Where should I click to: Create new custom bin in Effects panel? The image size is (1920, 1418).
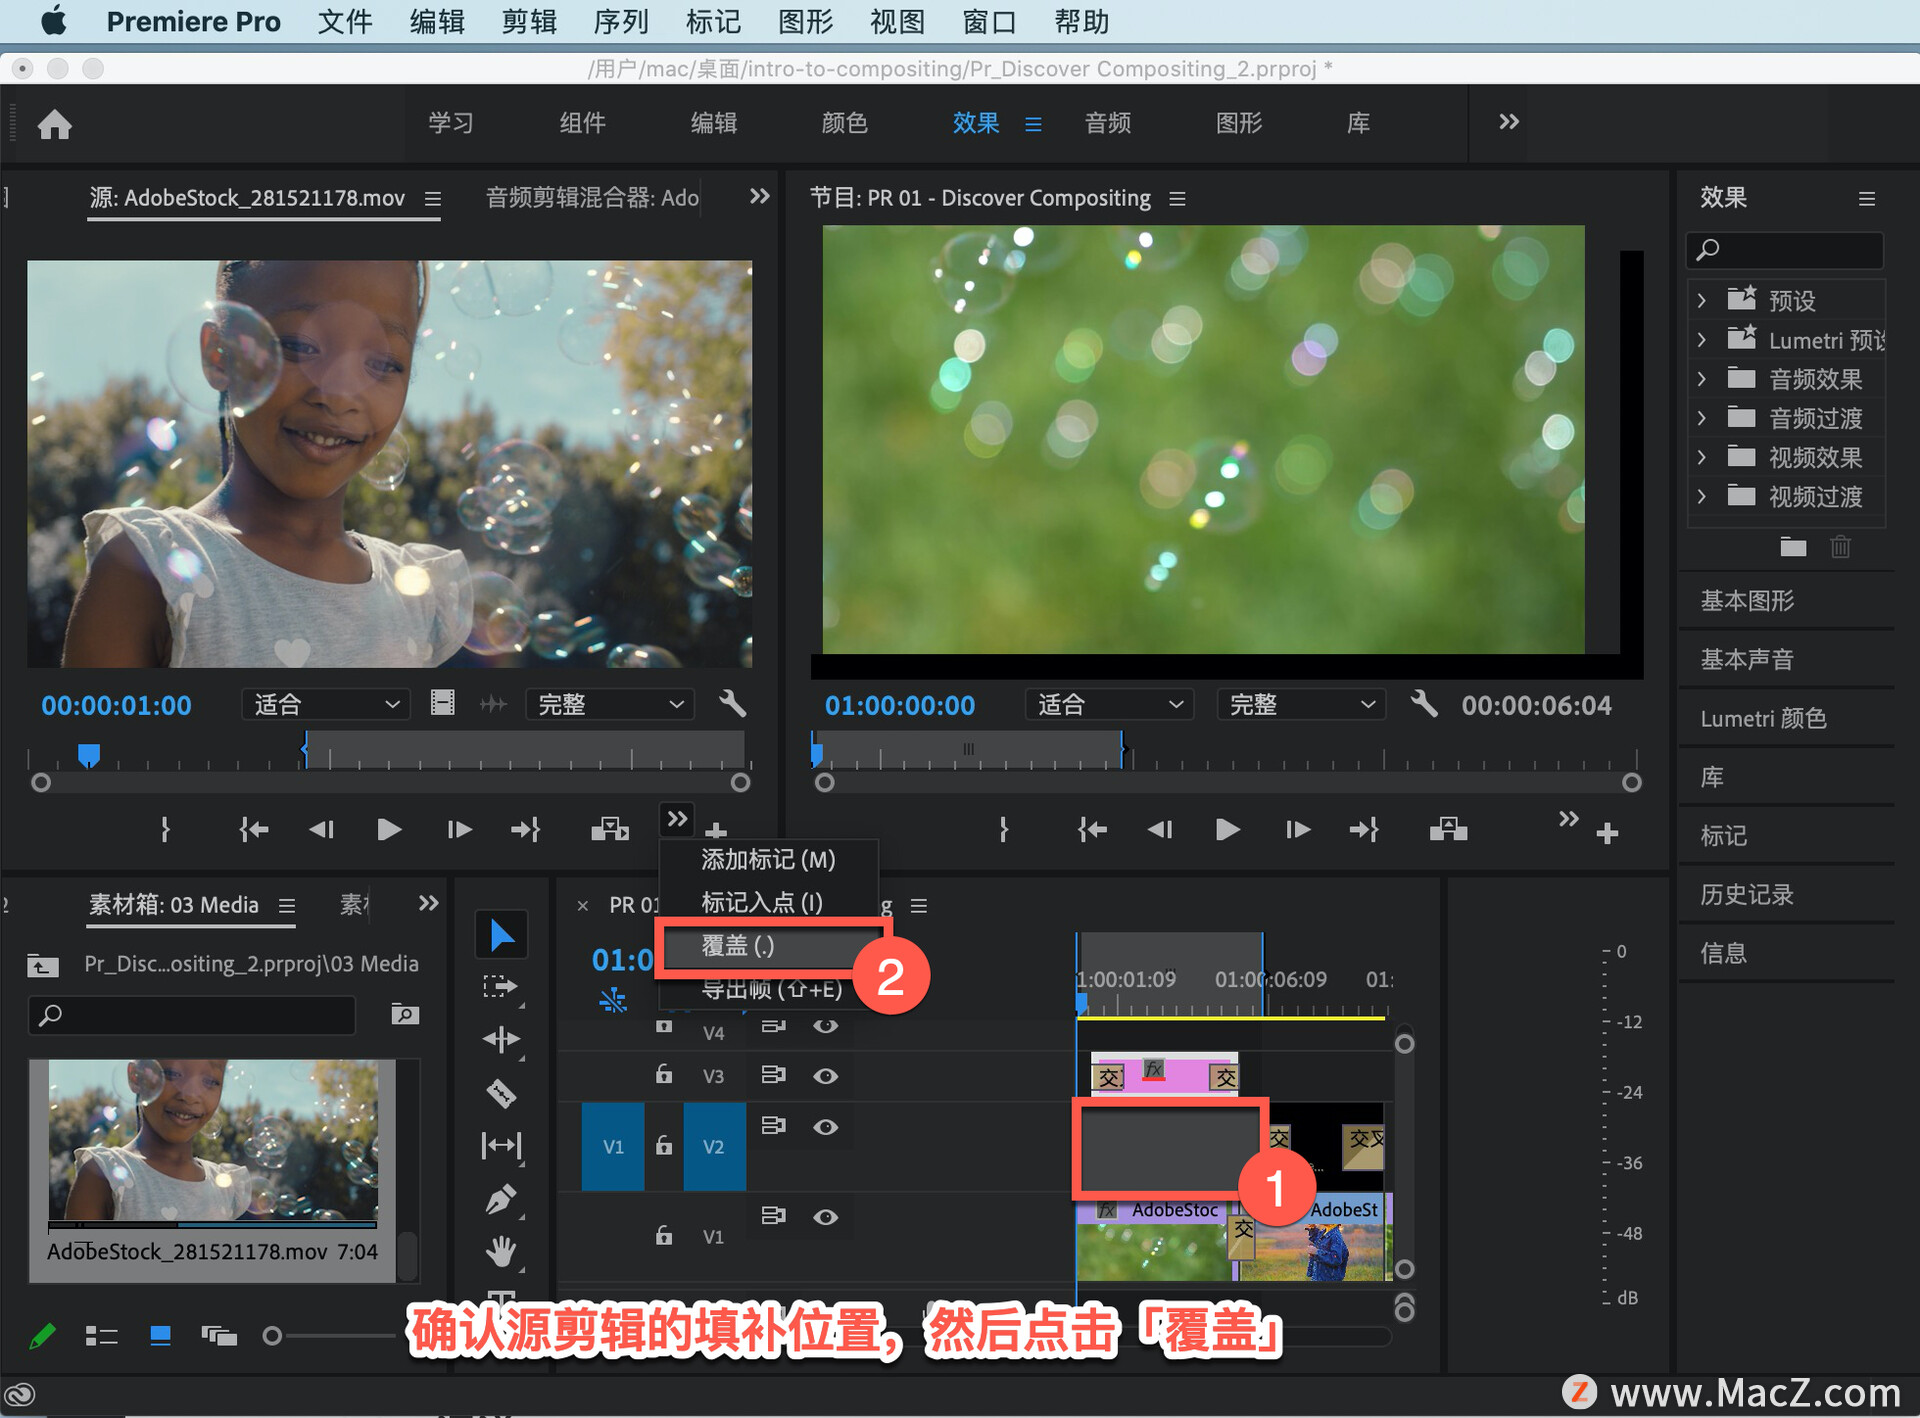pyautogui.click(x=1793, y=547)
